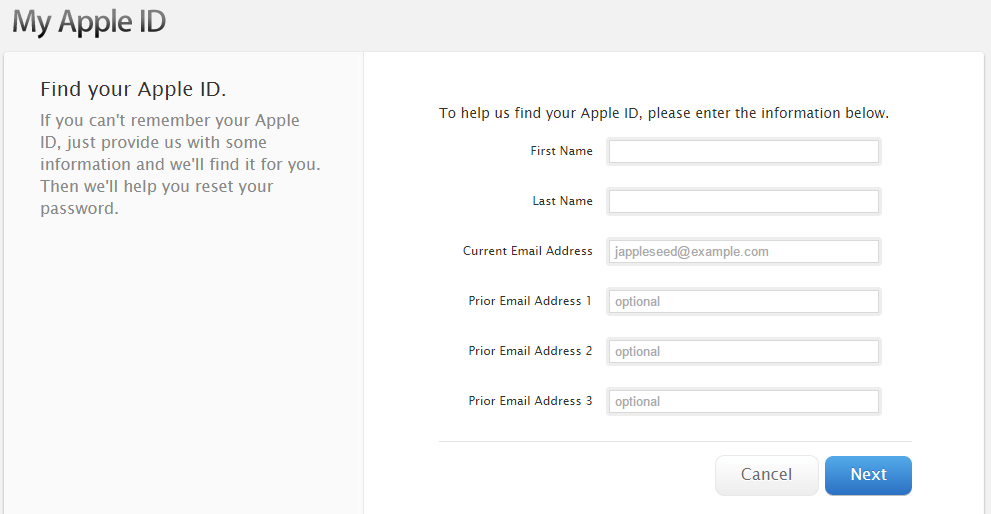Click empty space below the sidebar paragraph
Screen dimensions: 991x514
click(180, 350)
